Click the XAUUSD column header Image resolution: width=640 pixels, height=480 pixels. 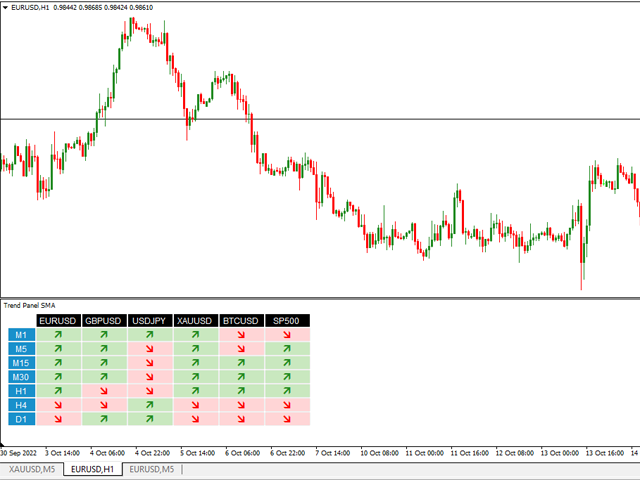[195, 321]
